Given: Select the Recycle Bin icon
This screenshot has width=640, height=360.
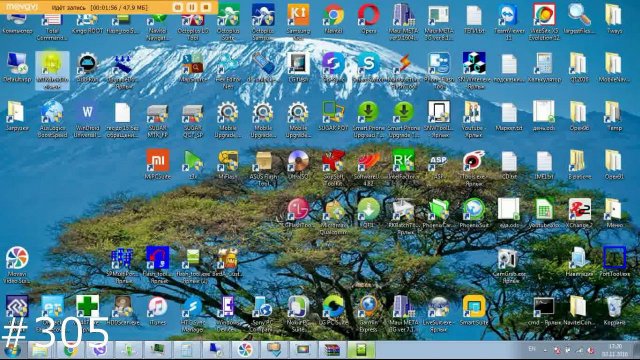Looking at the screenshot, I should point(614,311).
